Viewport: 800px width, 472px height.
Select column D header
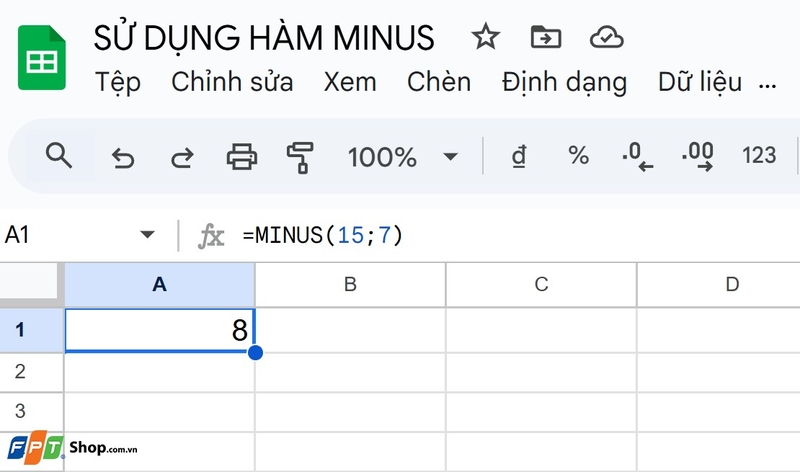point(719,285)
